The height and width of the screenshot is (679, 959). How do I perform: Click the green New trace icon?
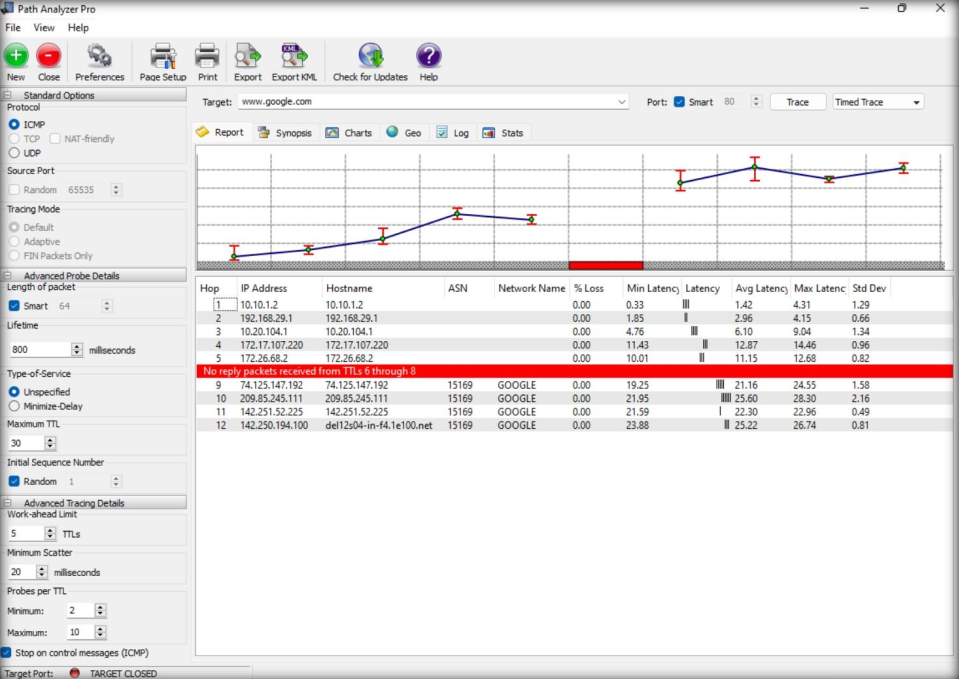tap(16, 56)
